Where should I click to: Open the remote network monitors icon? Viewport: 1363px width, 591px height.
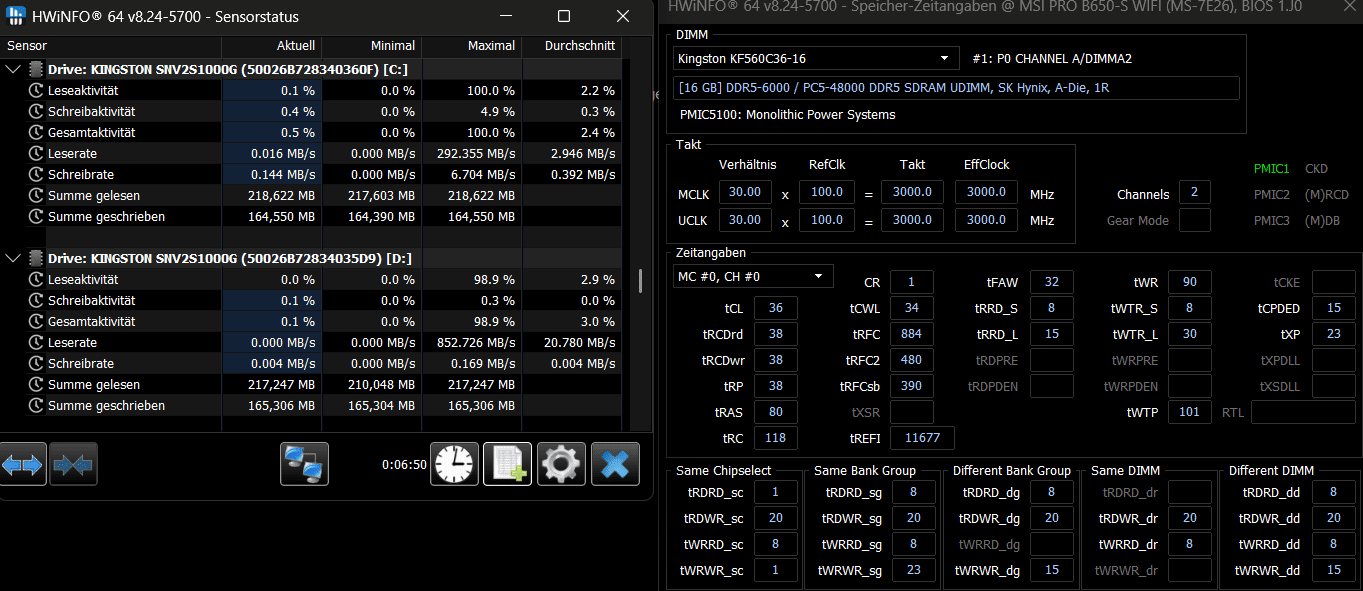[x=304, y=464]
